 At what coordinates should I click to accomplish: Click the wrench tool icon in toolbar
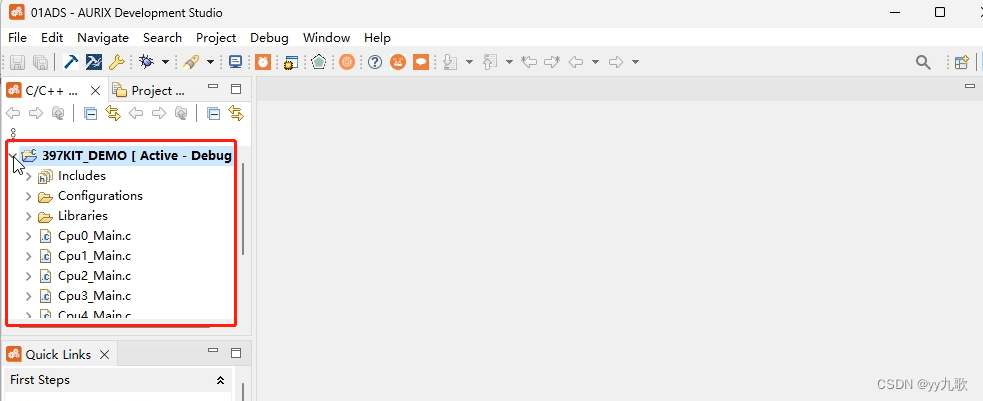116,62
